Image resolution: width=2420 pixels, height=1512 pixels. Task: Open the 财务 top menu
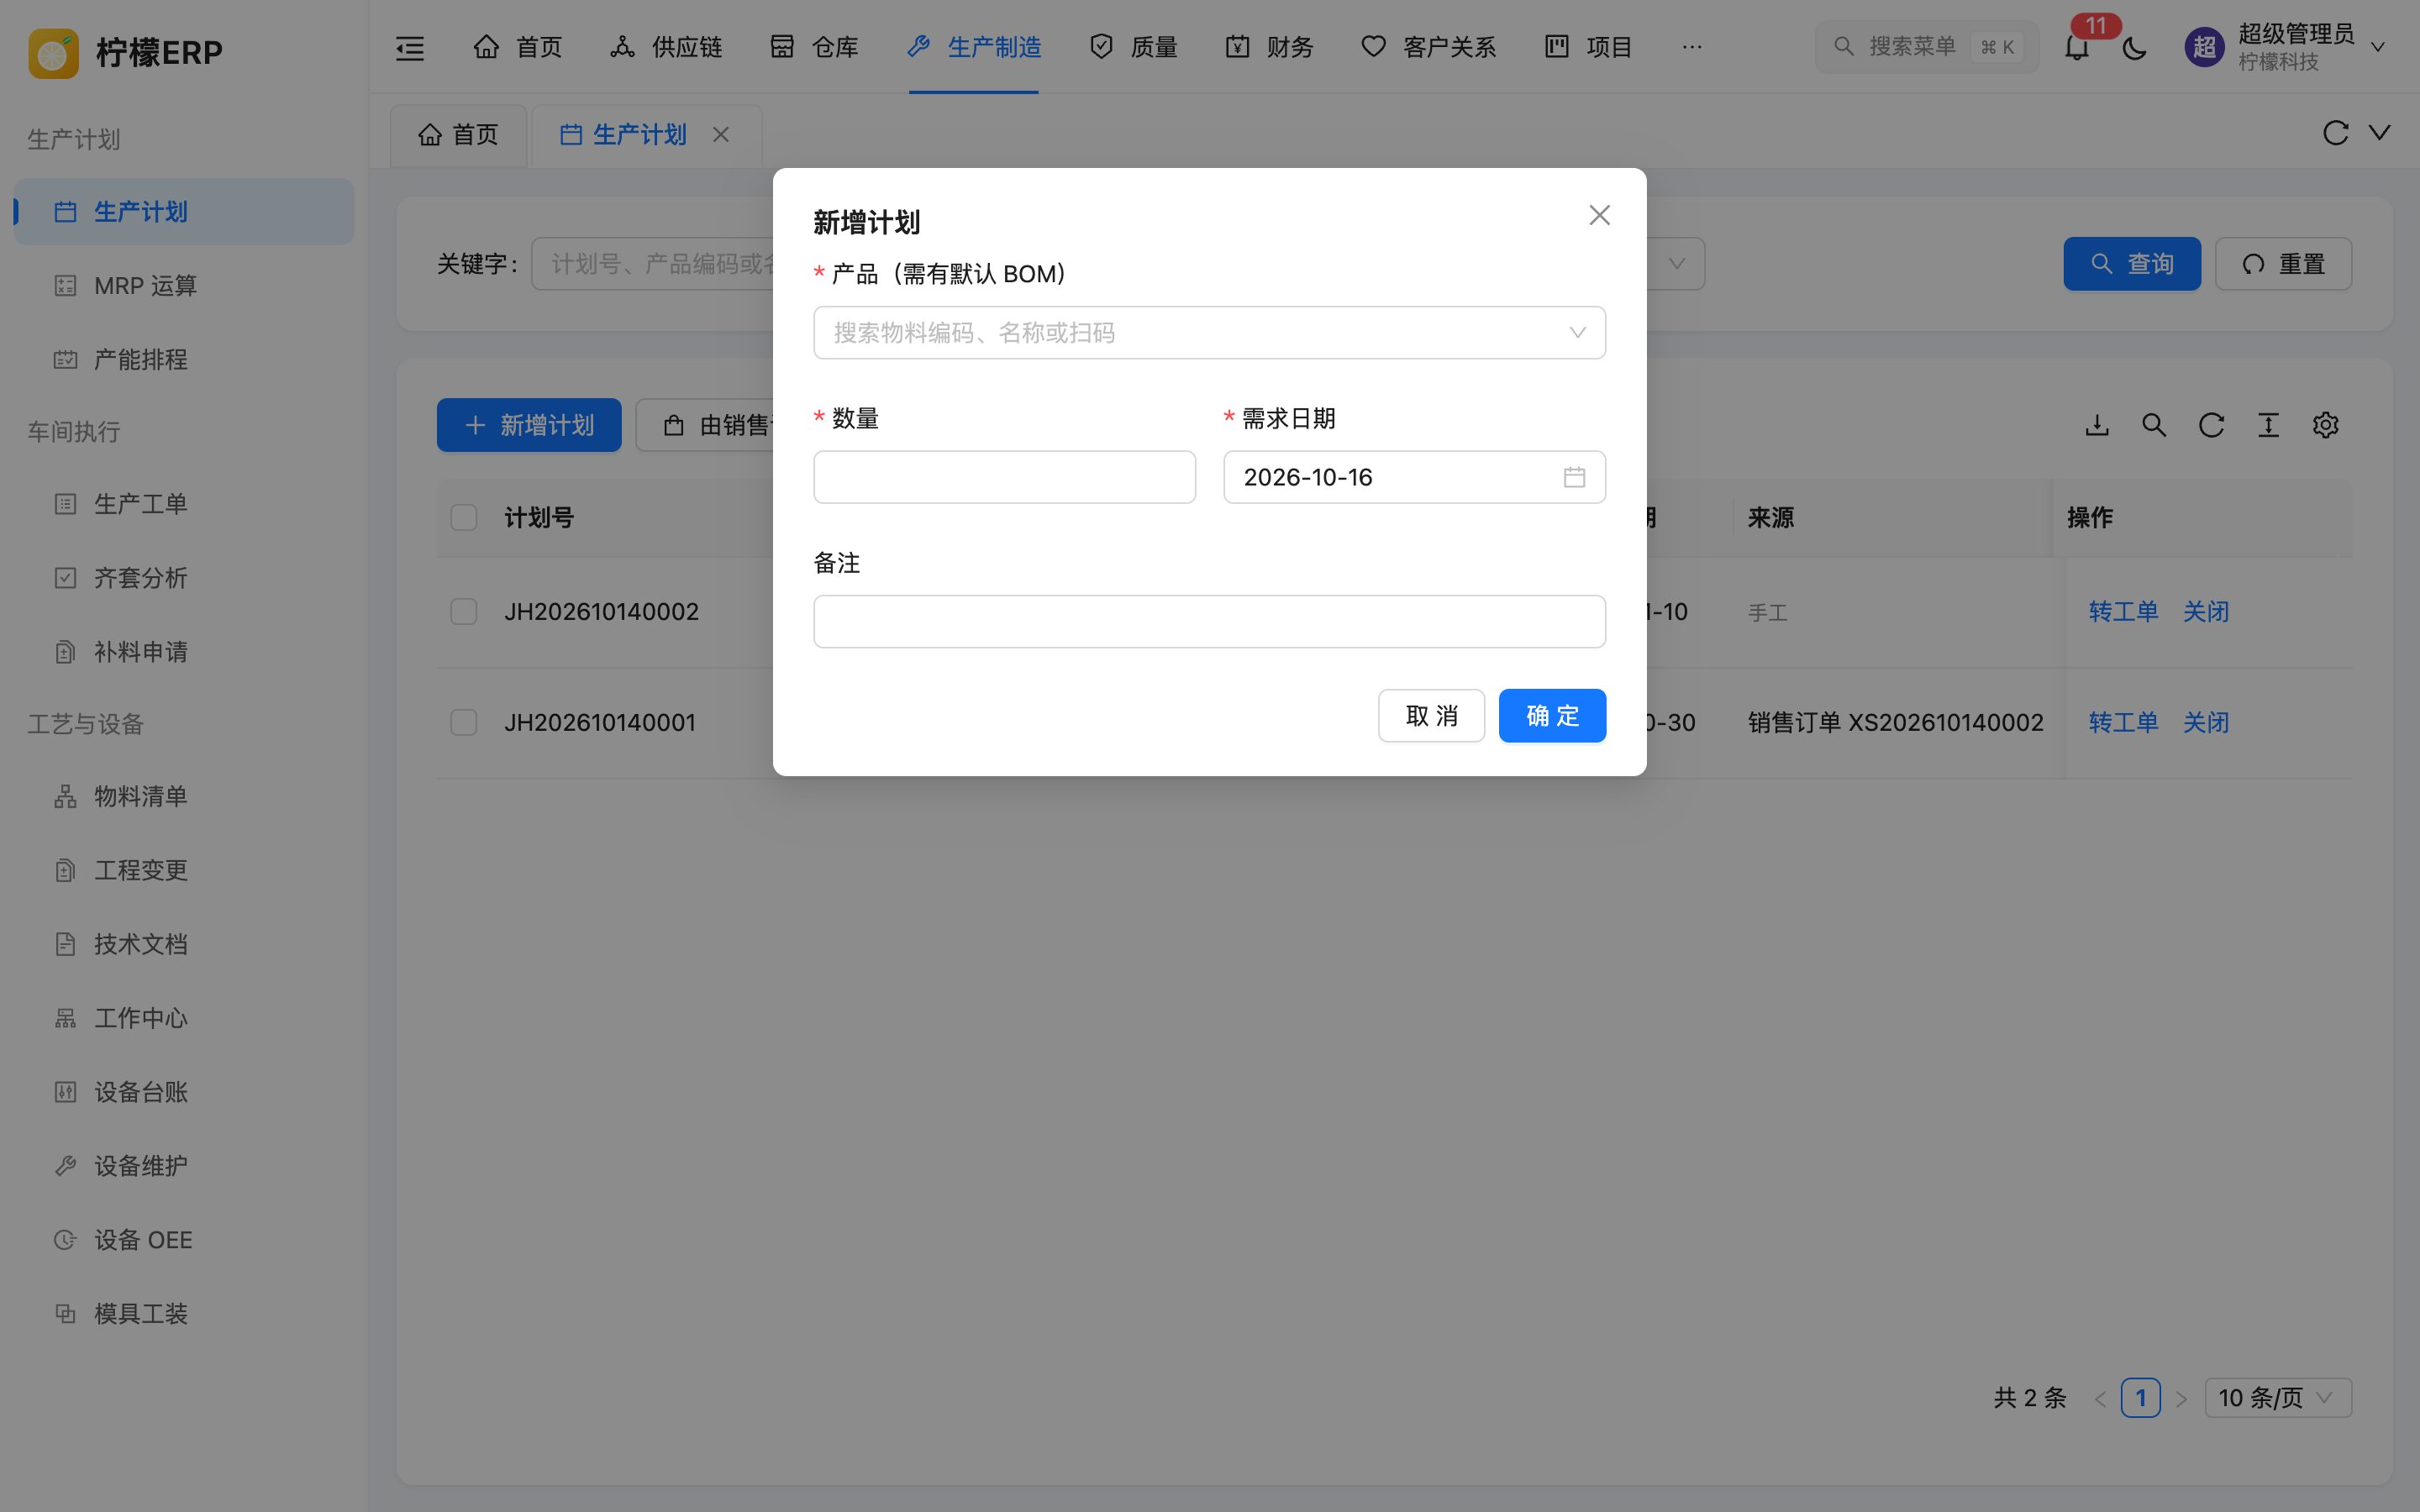point(1269,47)
